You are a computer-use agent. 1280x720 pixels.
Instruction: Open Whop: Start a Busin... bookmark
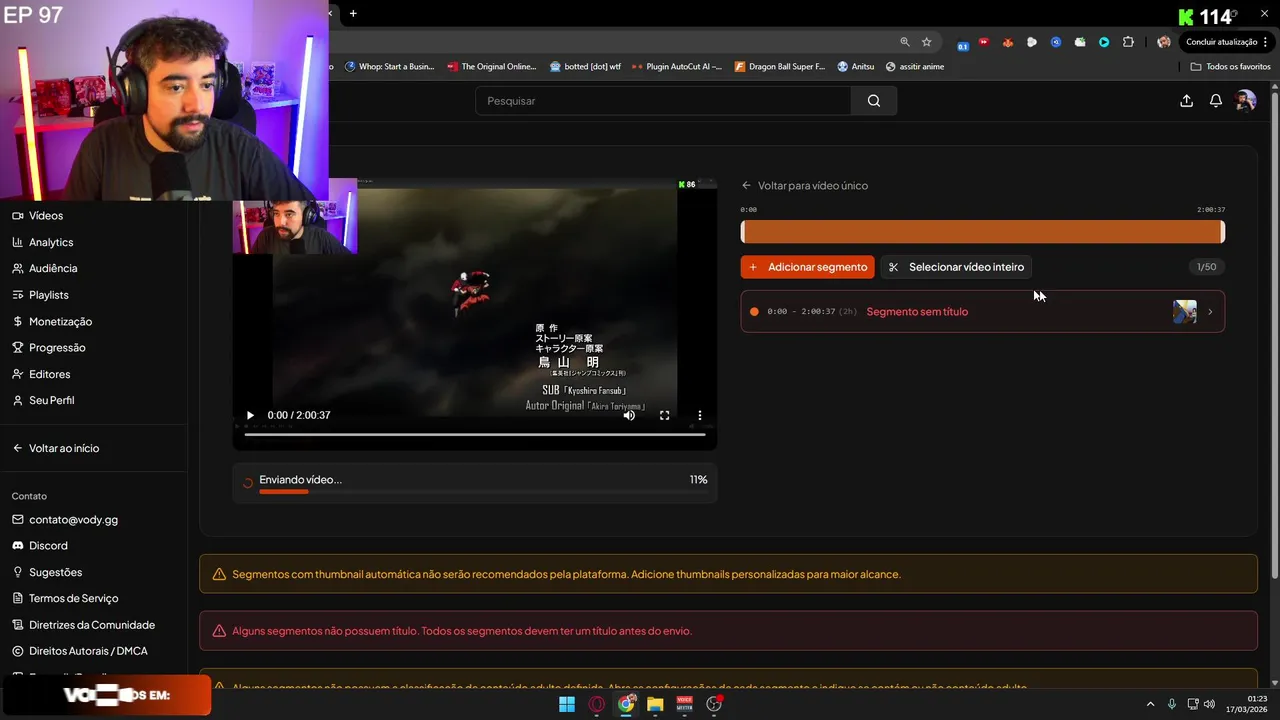[x=390, y=66]
